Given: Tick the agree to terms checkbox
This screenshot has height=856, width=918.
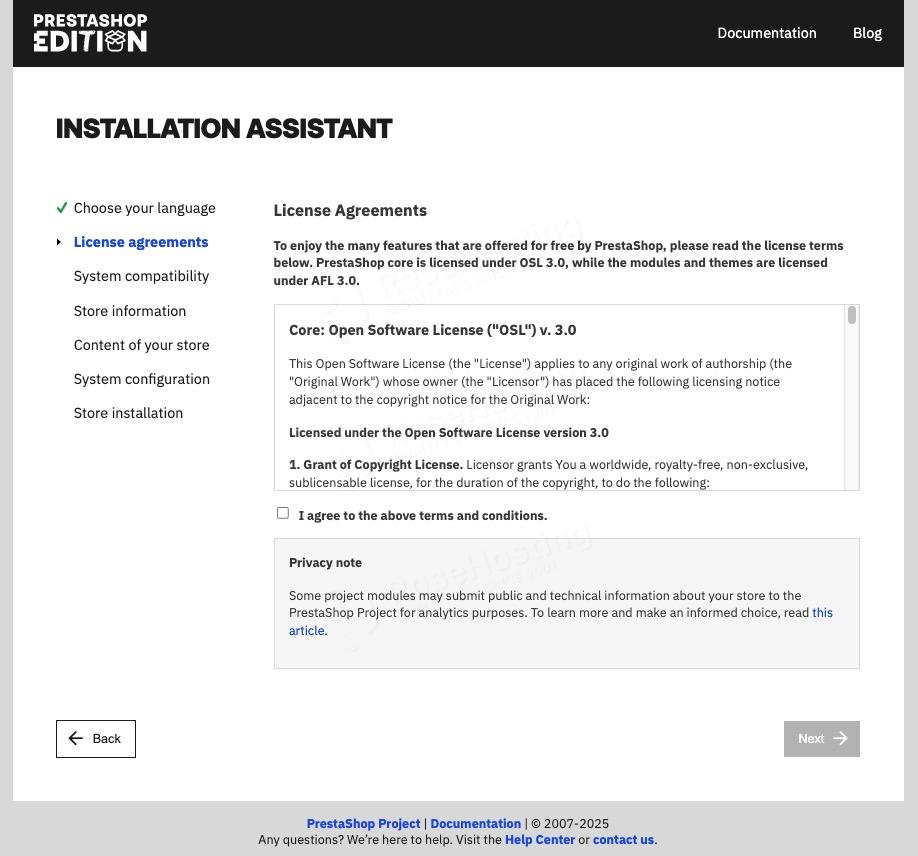Looking at the screenshot, I should click(283, 513).
